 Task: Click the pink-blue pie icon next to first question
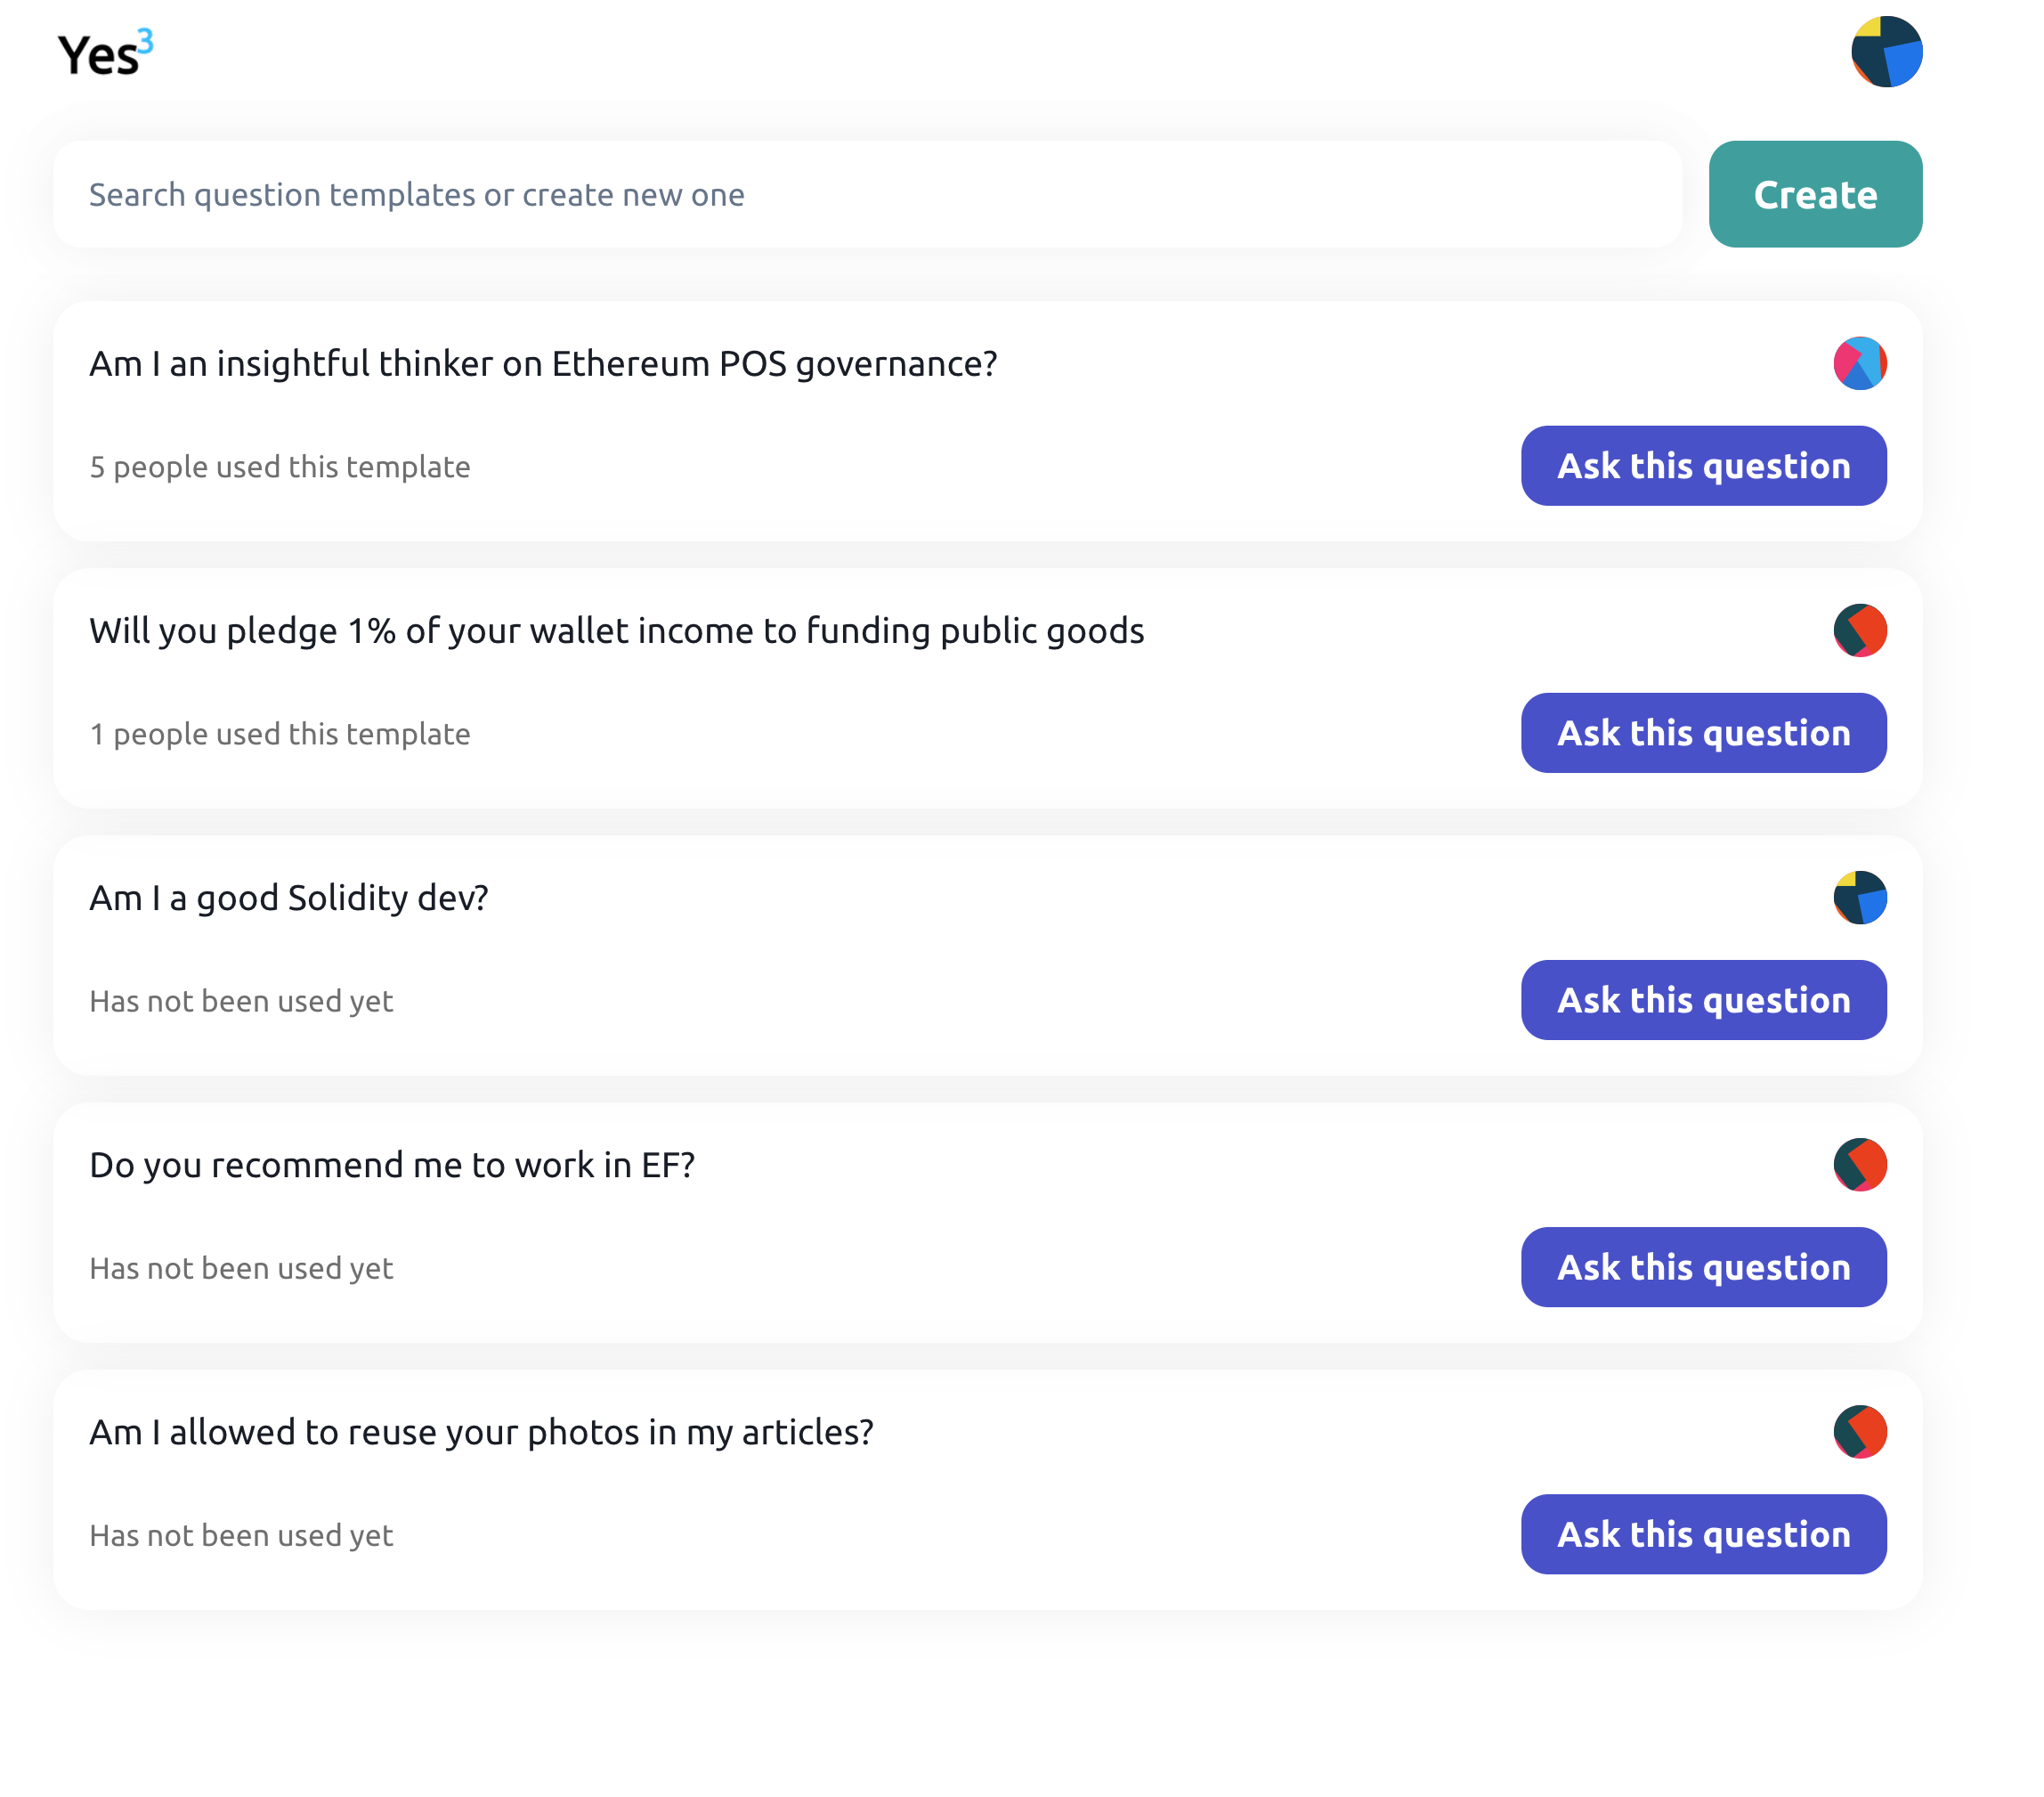(1860, 363)
